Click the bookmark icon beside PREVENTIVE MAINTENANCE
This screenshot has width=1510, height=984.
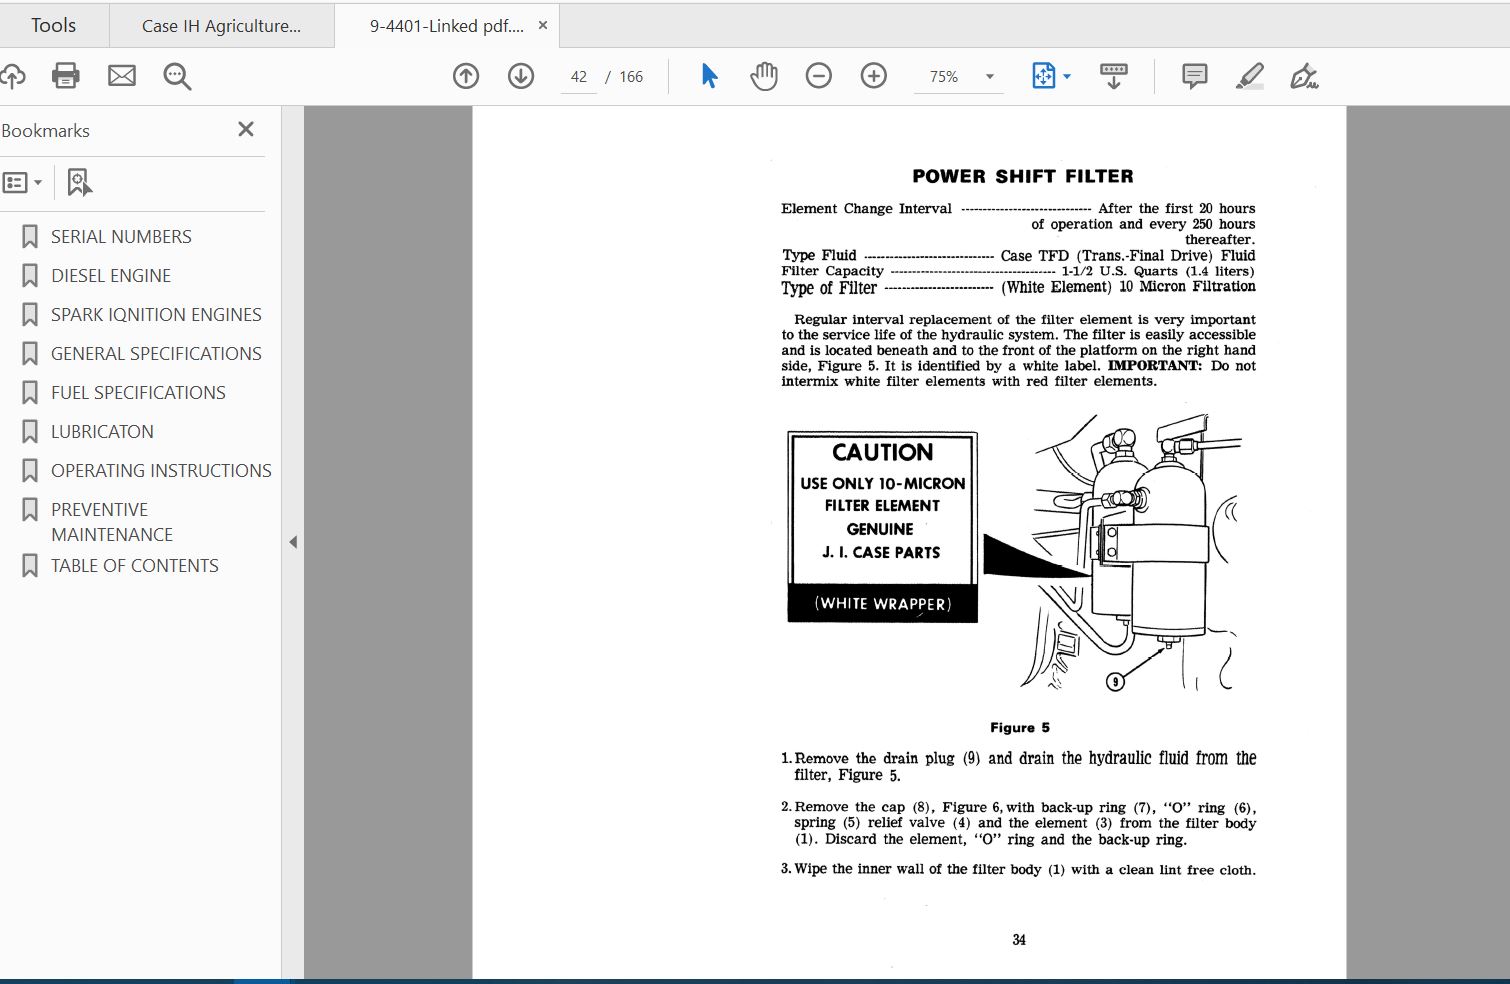point(30,510)
